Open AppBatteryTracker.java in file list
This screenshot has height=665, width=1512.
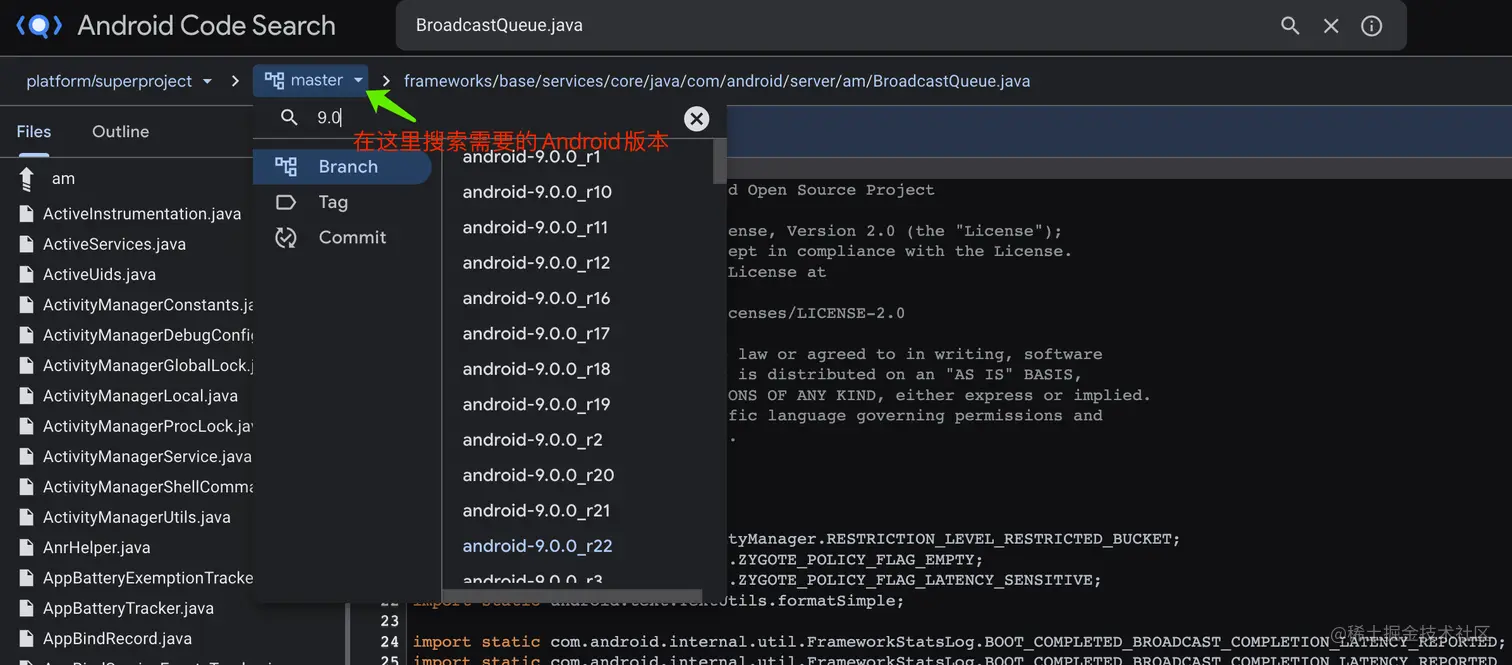(126, 608)
